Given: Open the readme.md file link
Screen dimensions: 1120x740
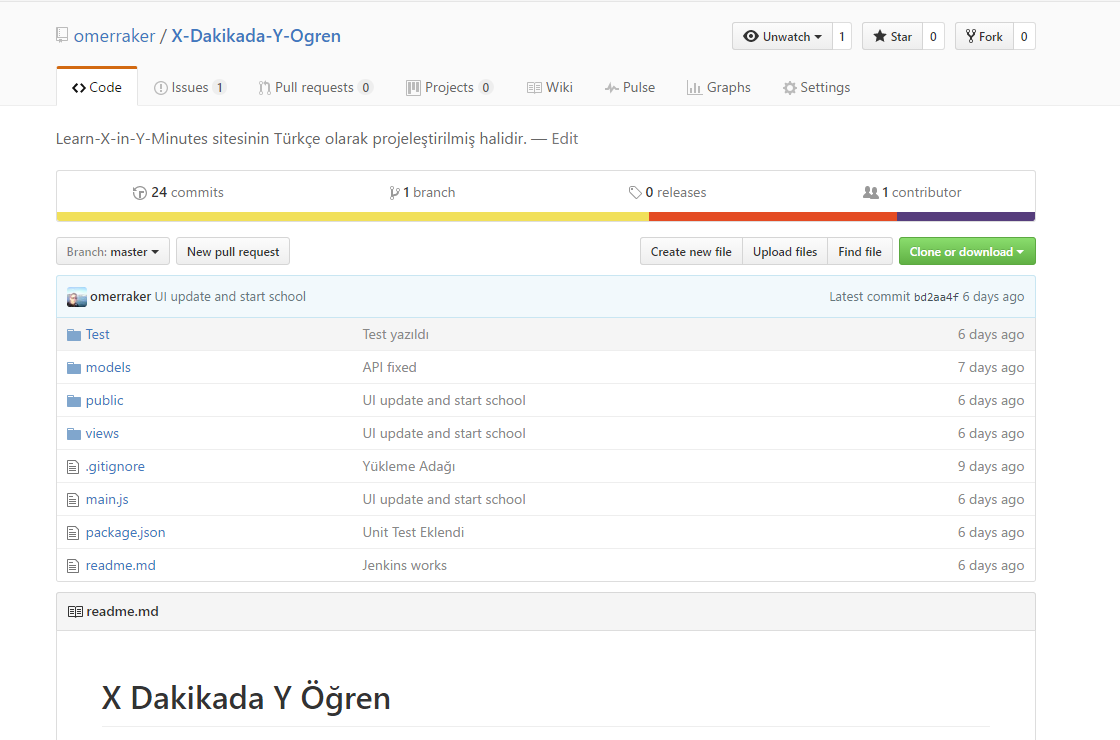Looking at the screenshot, I should [121, 565].
